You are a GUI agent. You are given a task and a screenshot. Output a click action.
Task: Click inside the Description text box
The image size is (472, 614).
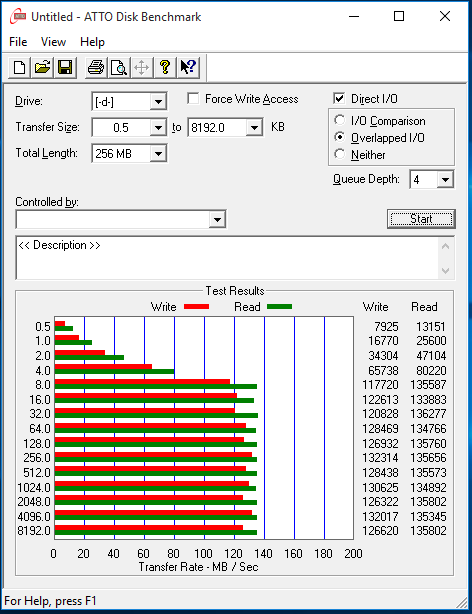pos(227,258)
